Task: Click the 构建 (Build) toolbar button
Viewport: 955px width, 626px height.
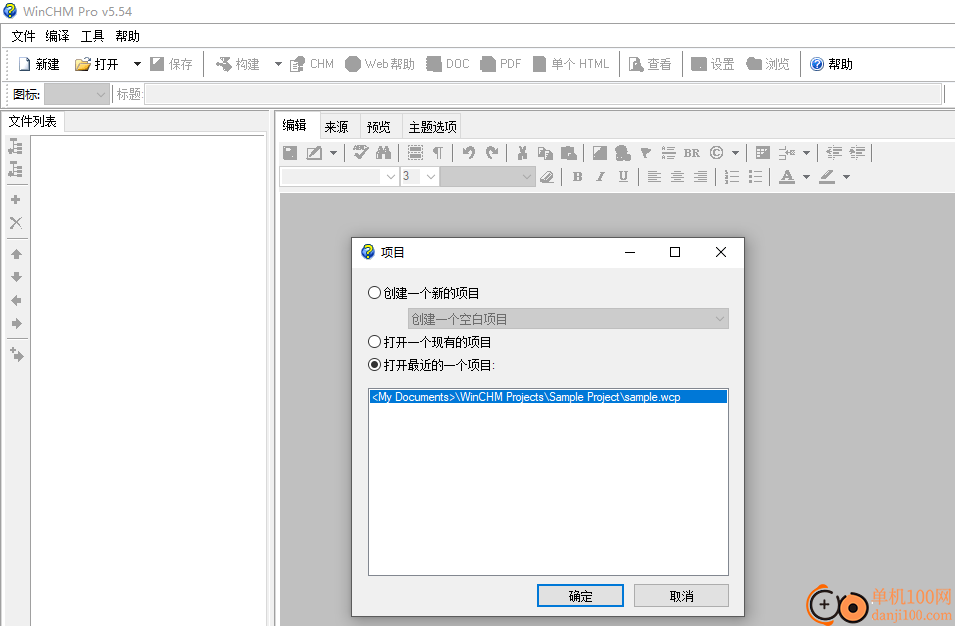Action: point(238,64)
